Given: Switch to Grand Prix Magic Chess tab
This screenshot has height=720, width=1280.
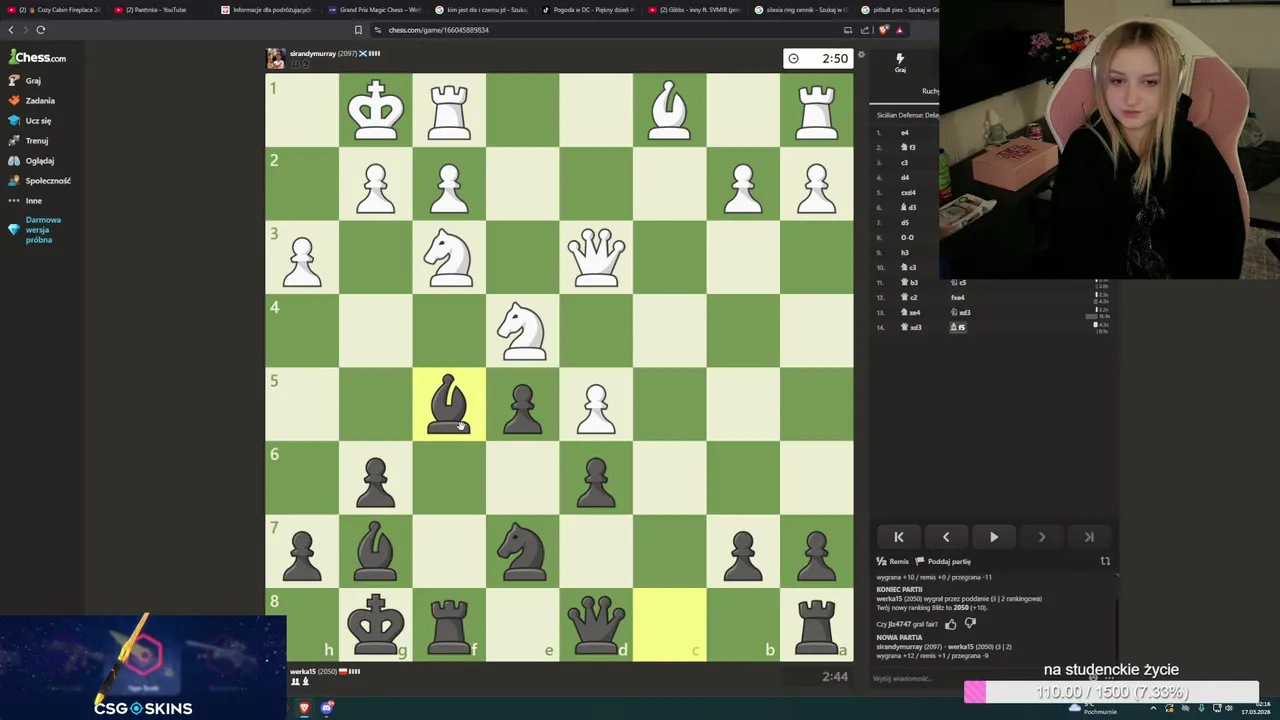Looking at the screenshot, I should pos(376,9).
